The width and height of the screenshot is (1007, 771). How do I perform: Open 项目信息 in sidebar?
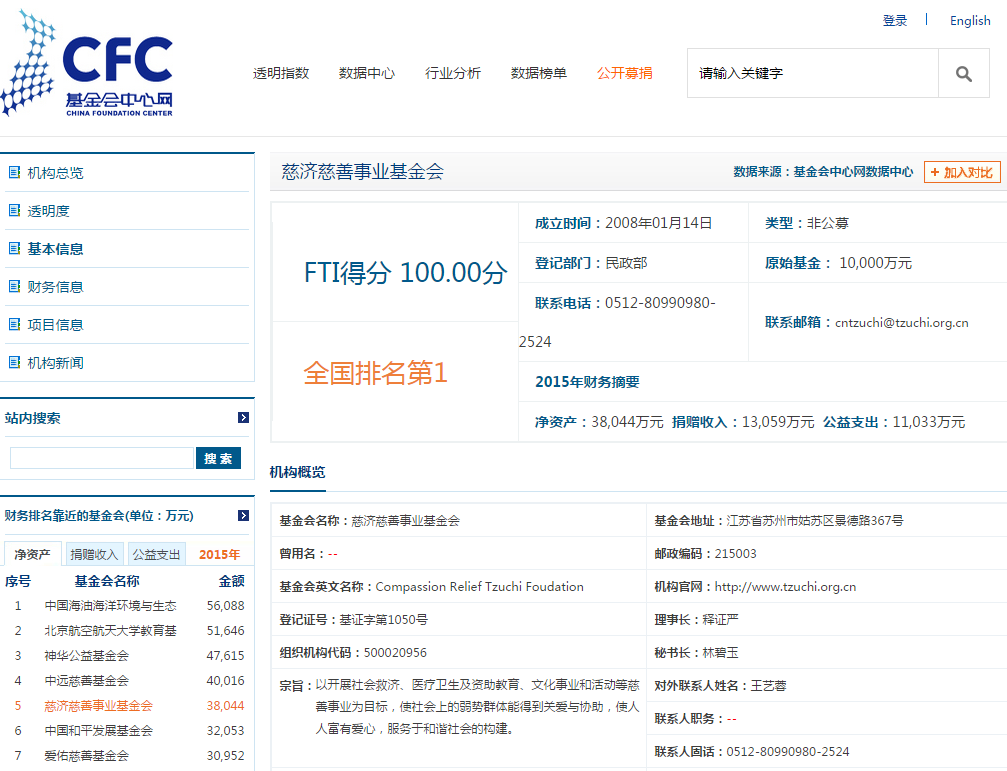(55, 324)
